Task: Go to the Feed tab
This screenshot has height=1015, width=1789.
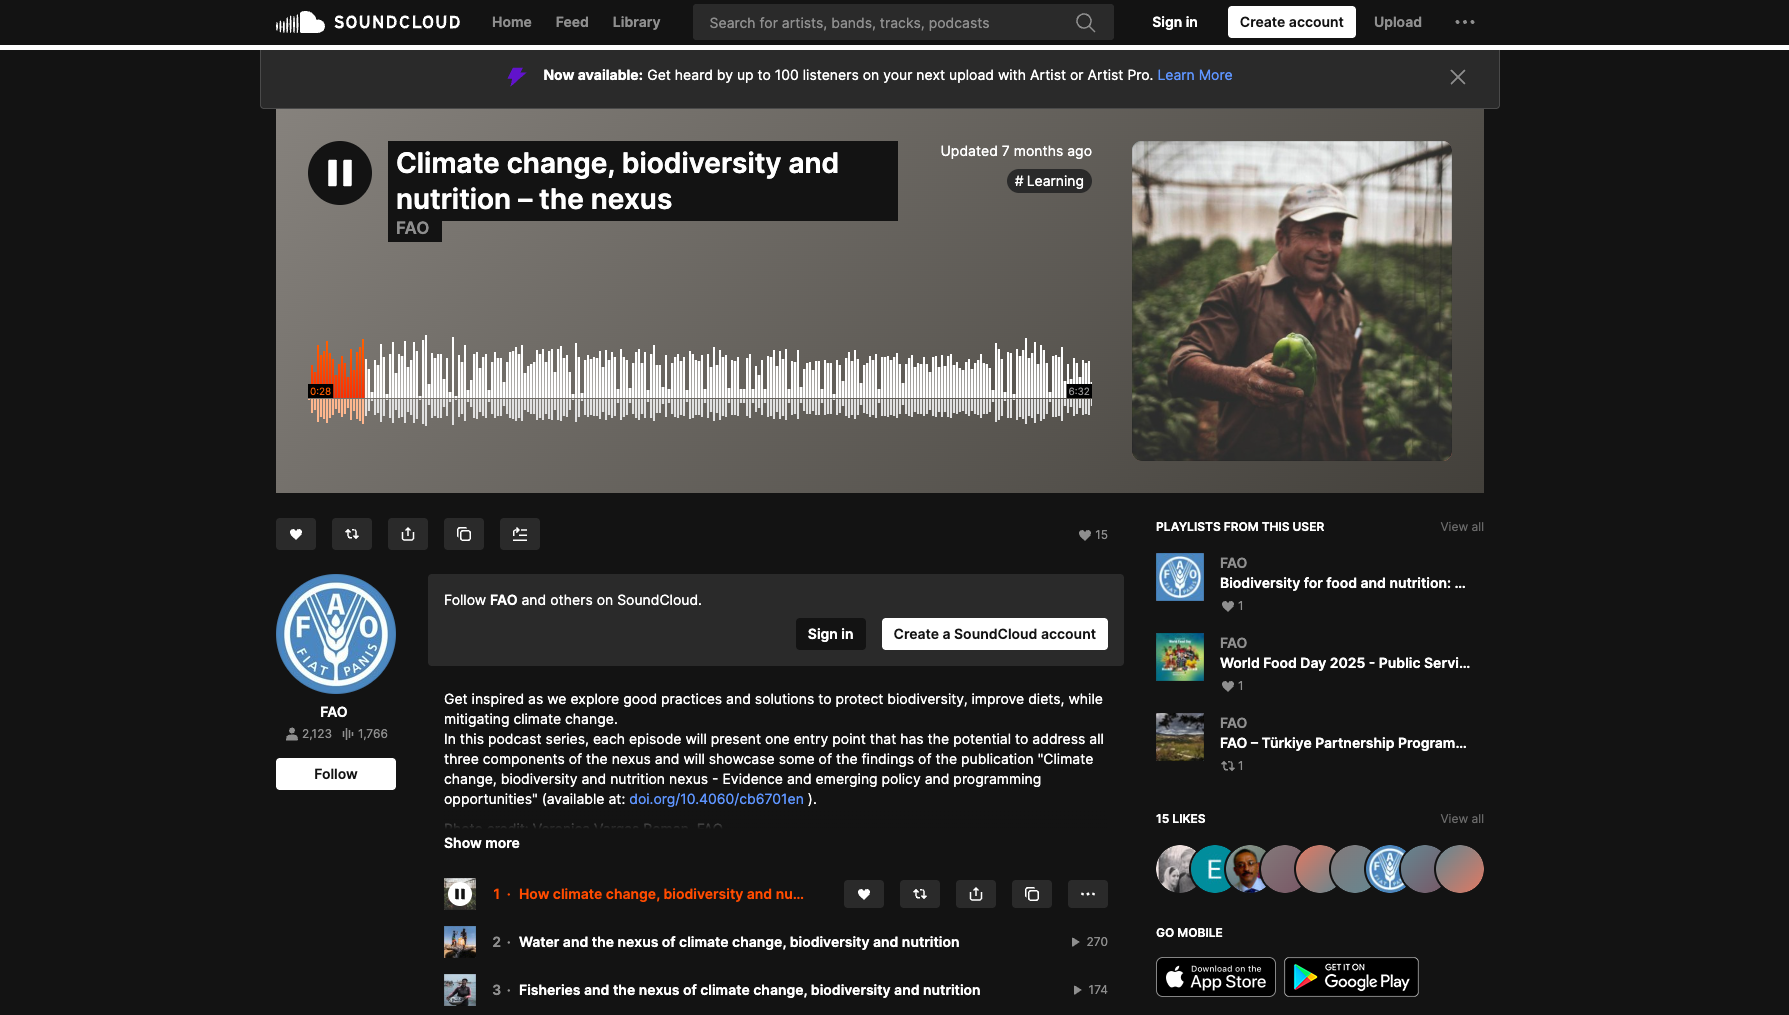Action: [x=572, y=22]
